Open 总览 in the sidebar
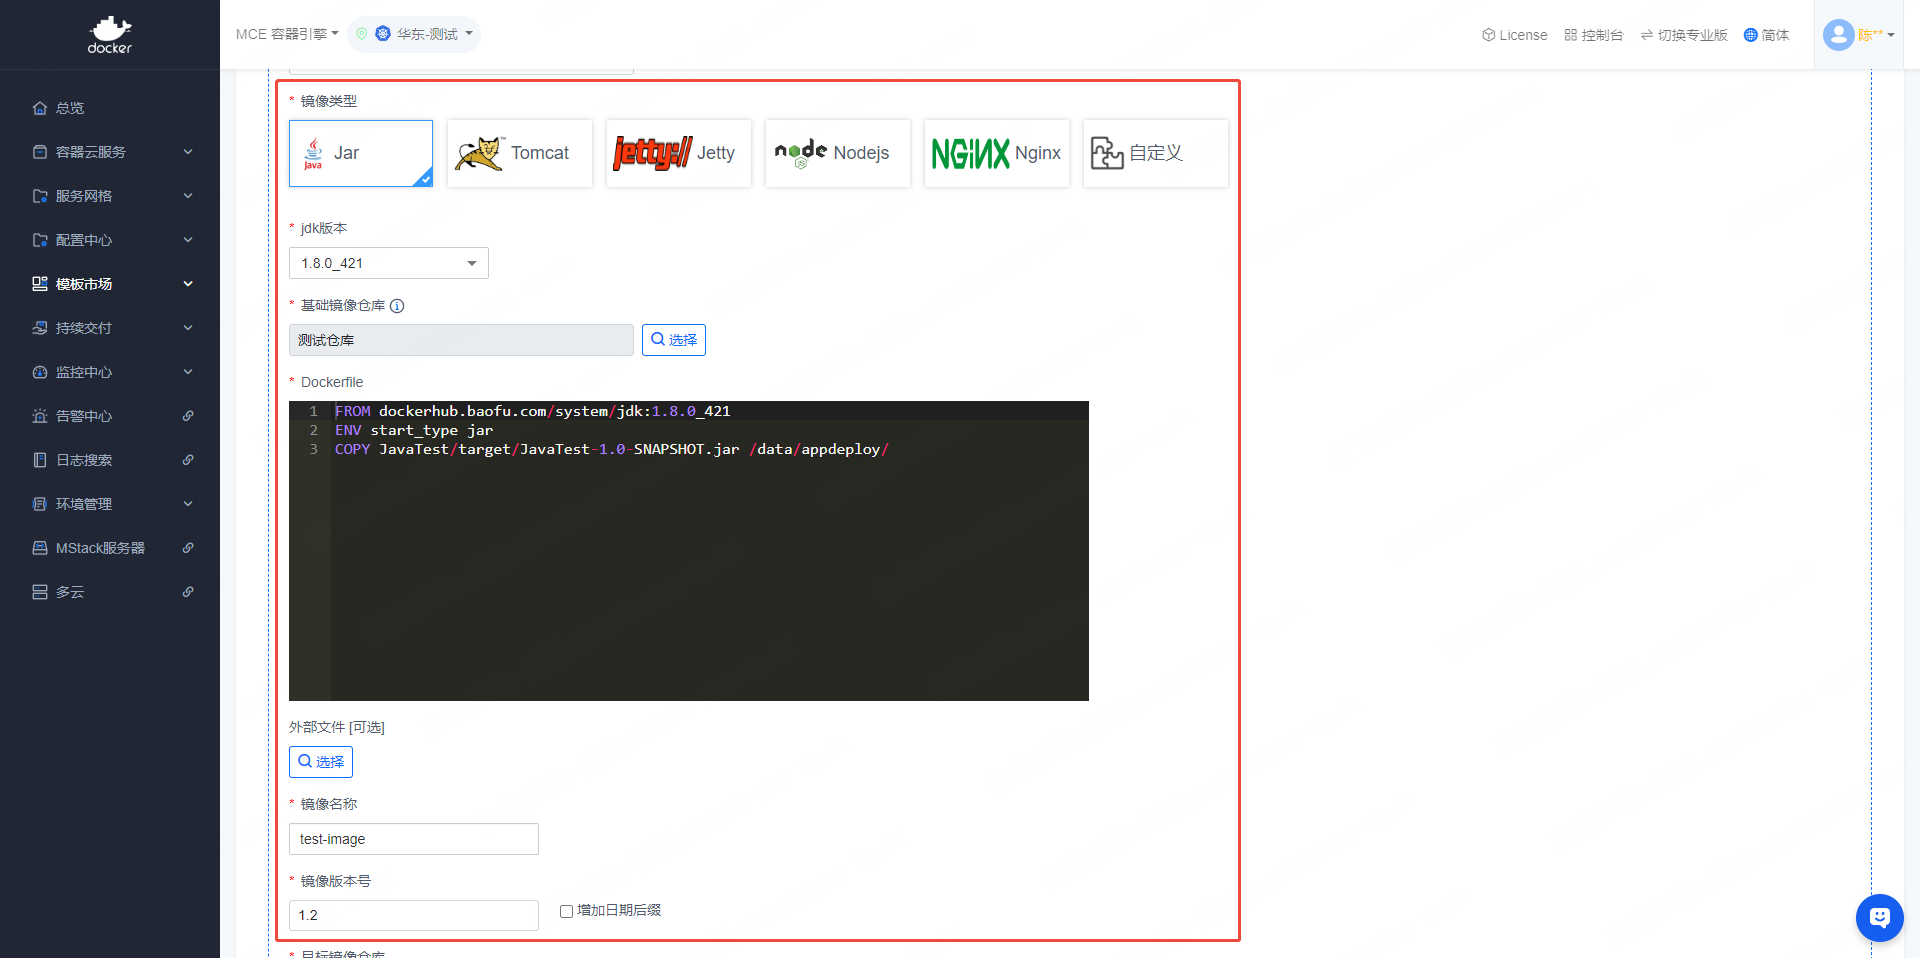Viewport: 1920px width, 958px height. tap(70, 108)
